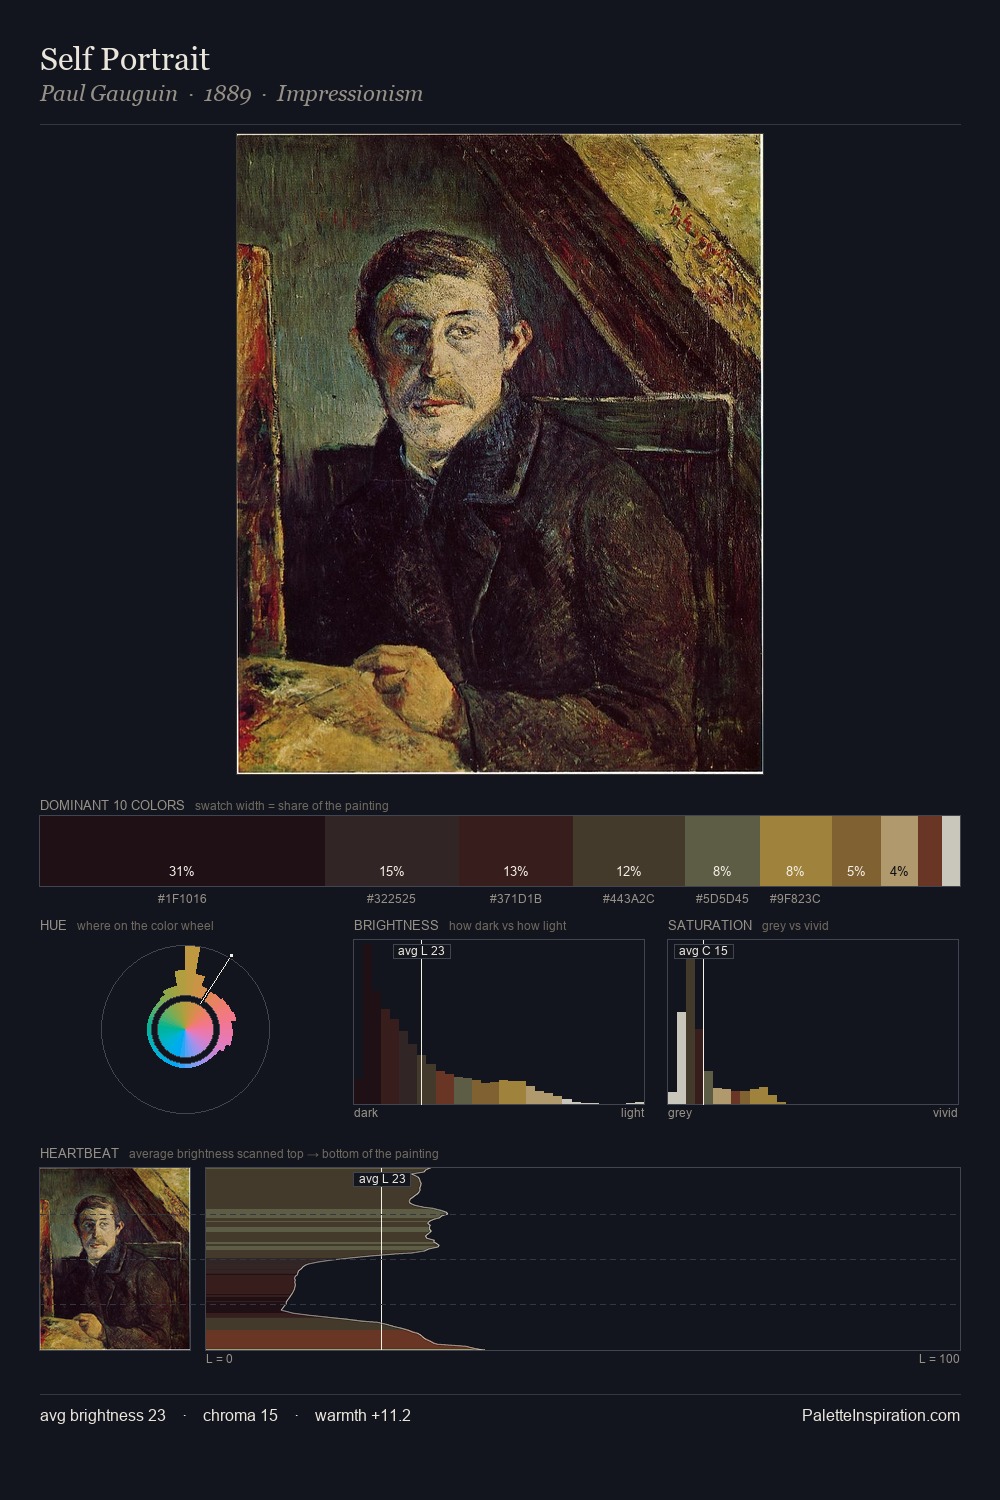This screenshot has width=1000, height=1500.
Task: Click the avg brightness 23 footer stat
Action: coord(103,1415)
